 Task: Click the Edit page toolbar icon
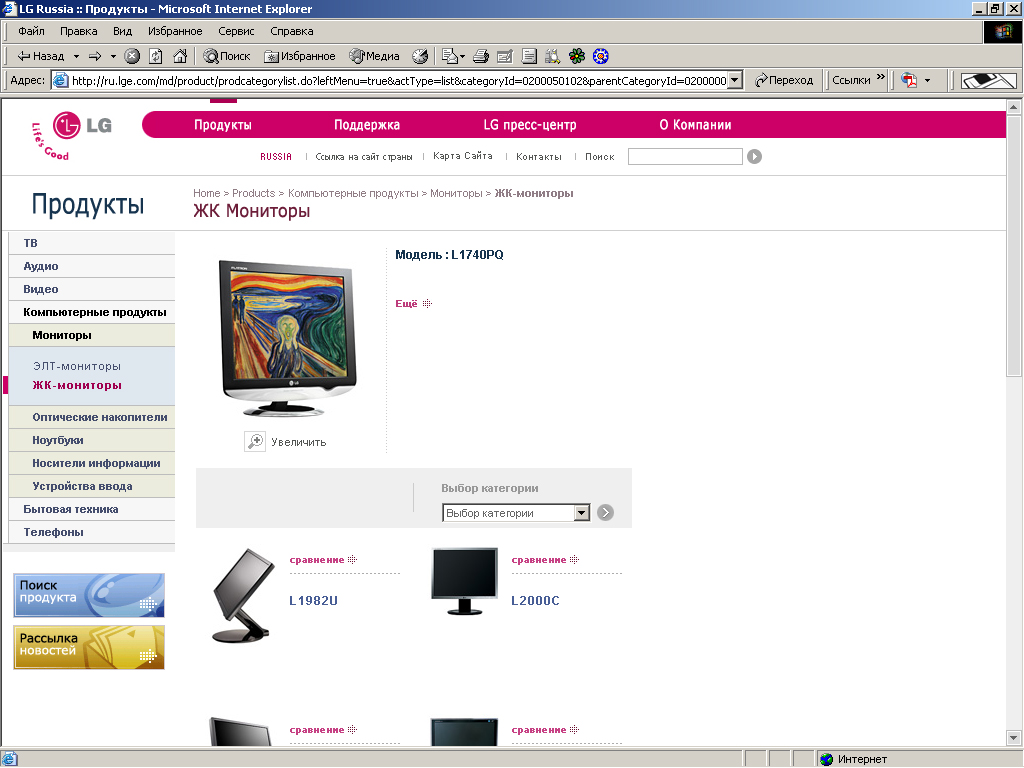pyautogui.click(x=504, y=56)
